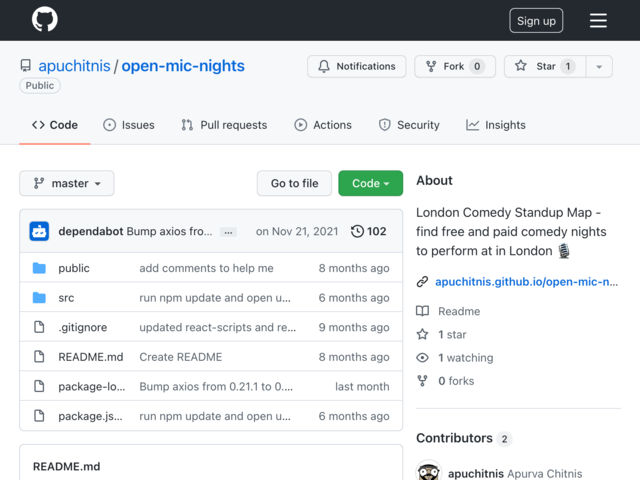640x480 pixels.
Task: Click the Go to file button
Action: (294, 183)
